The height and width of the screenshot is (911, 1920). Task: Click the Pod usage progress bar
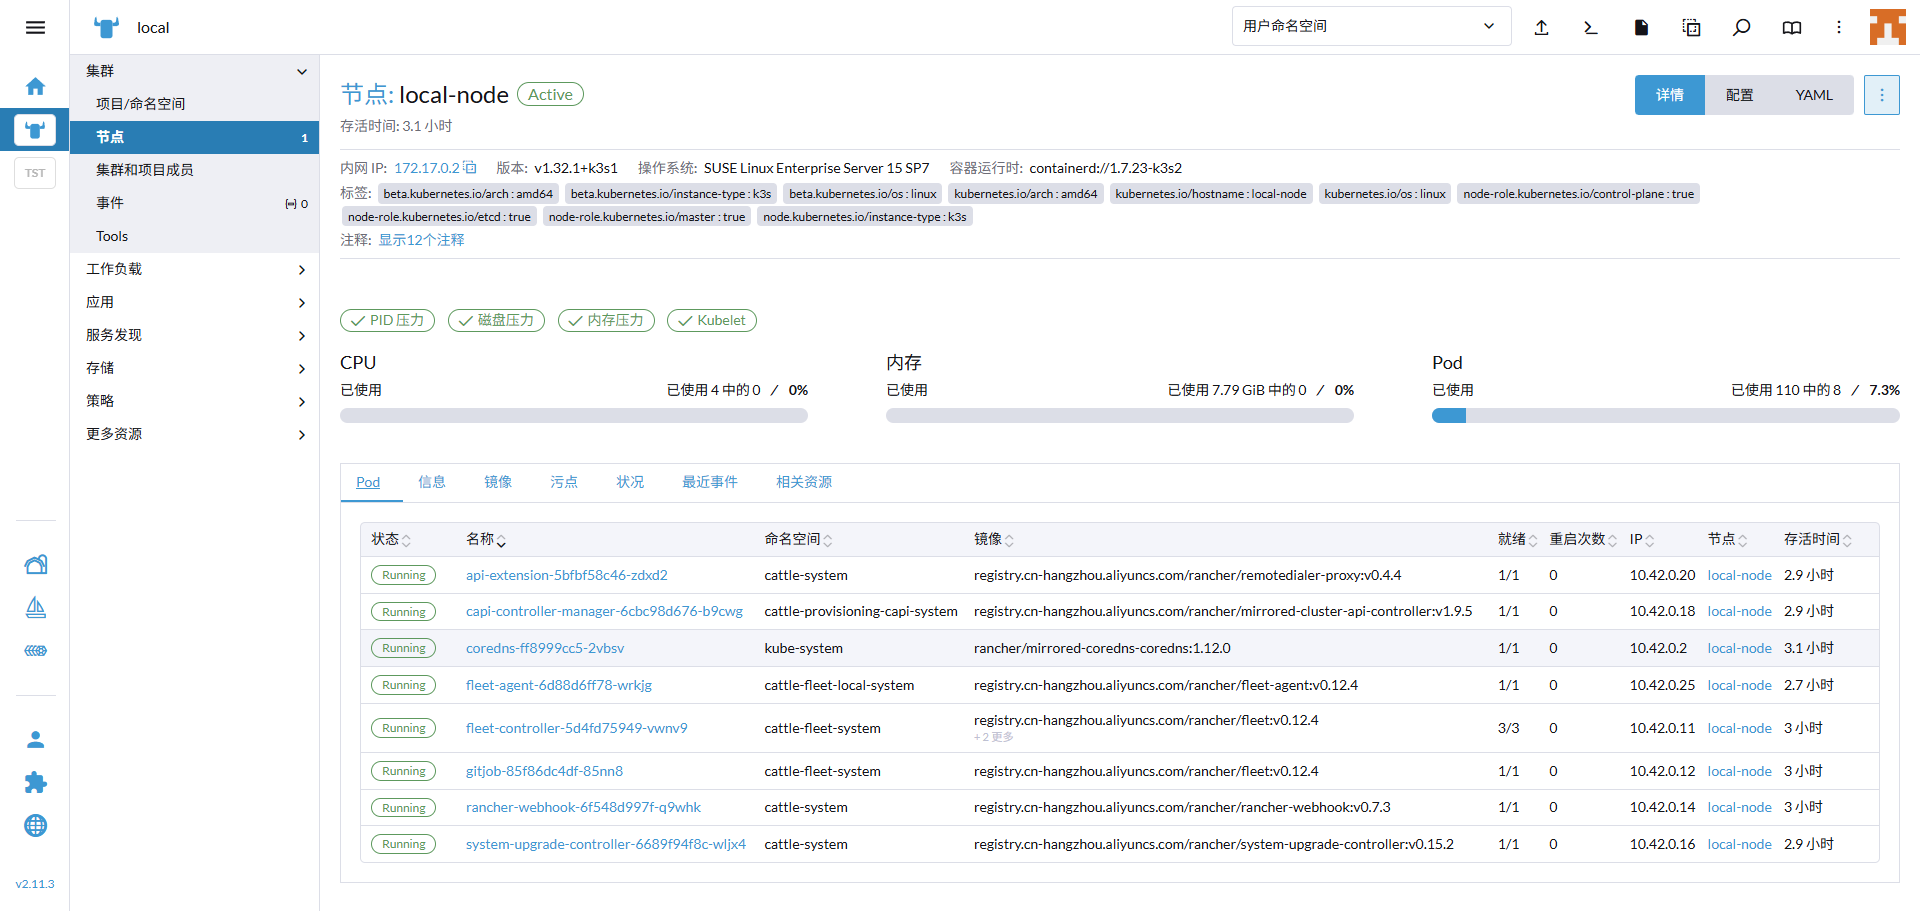[x=1665, y=416]
